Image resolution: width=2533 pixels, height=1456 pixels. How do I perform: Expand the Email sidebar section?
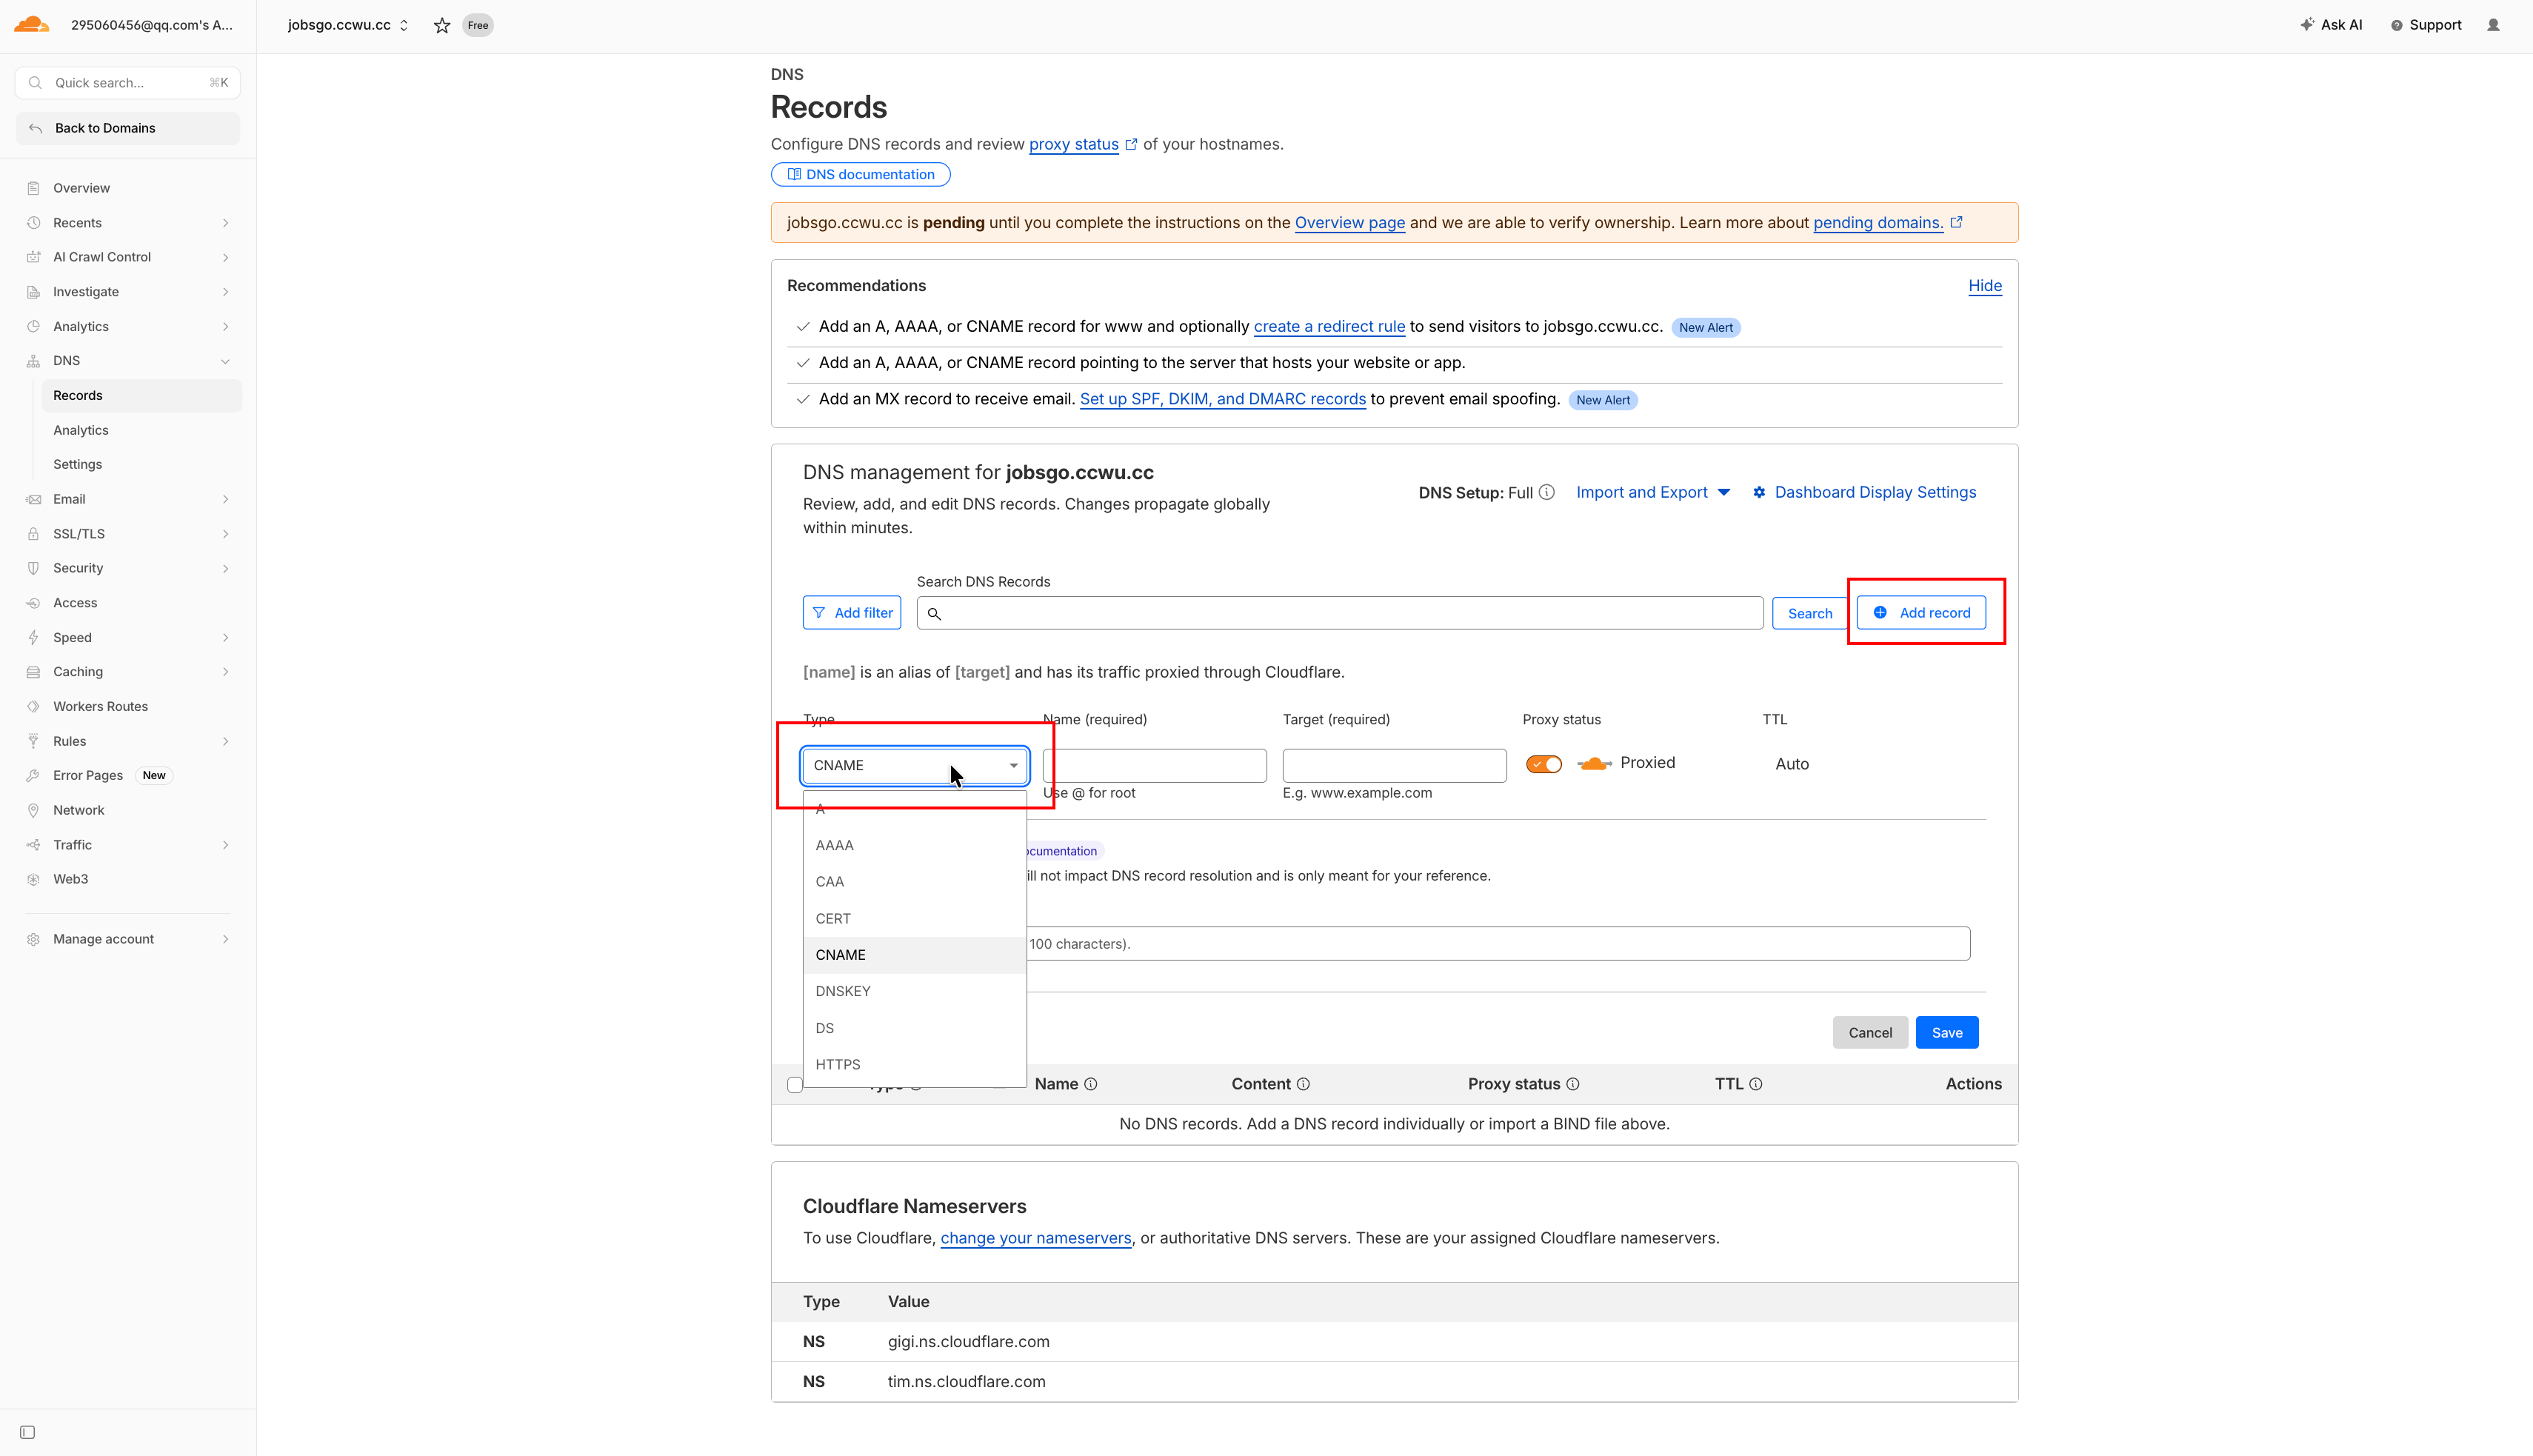coord(128,499)
